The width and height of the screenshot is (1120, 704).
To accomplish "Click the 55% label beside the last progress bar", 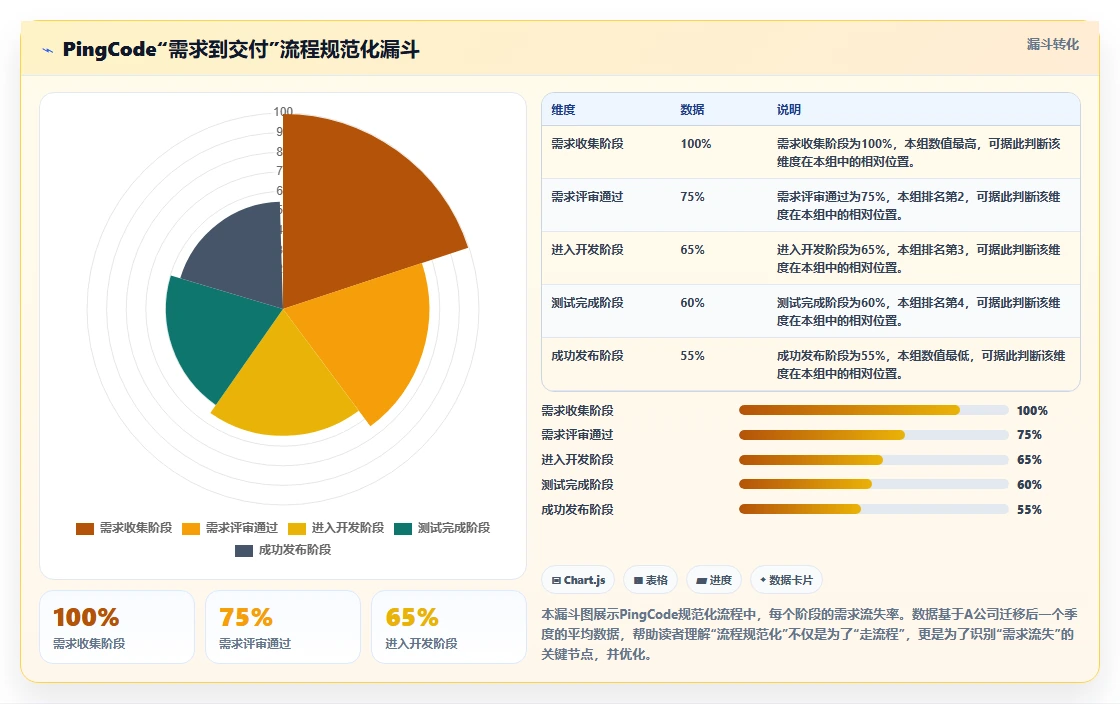I will 1029,510.
